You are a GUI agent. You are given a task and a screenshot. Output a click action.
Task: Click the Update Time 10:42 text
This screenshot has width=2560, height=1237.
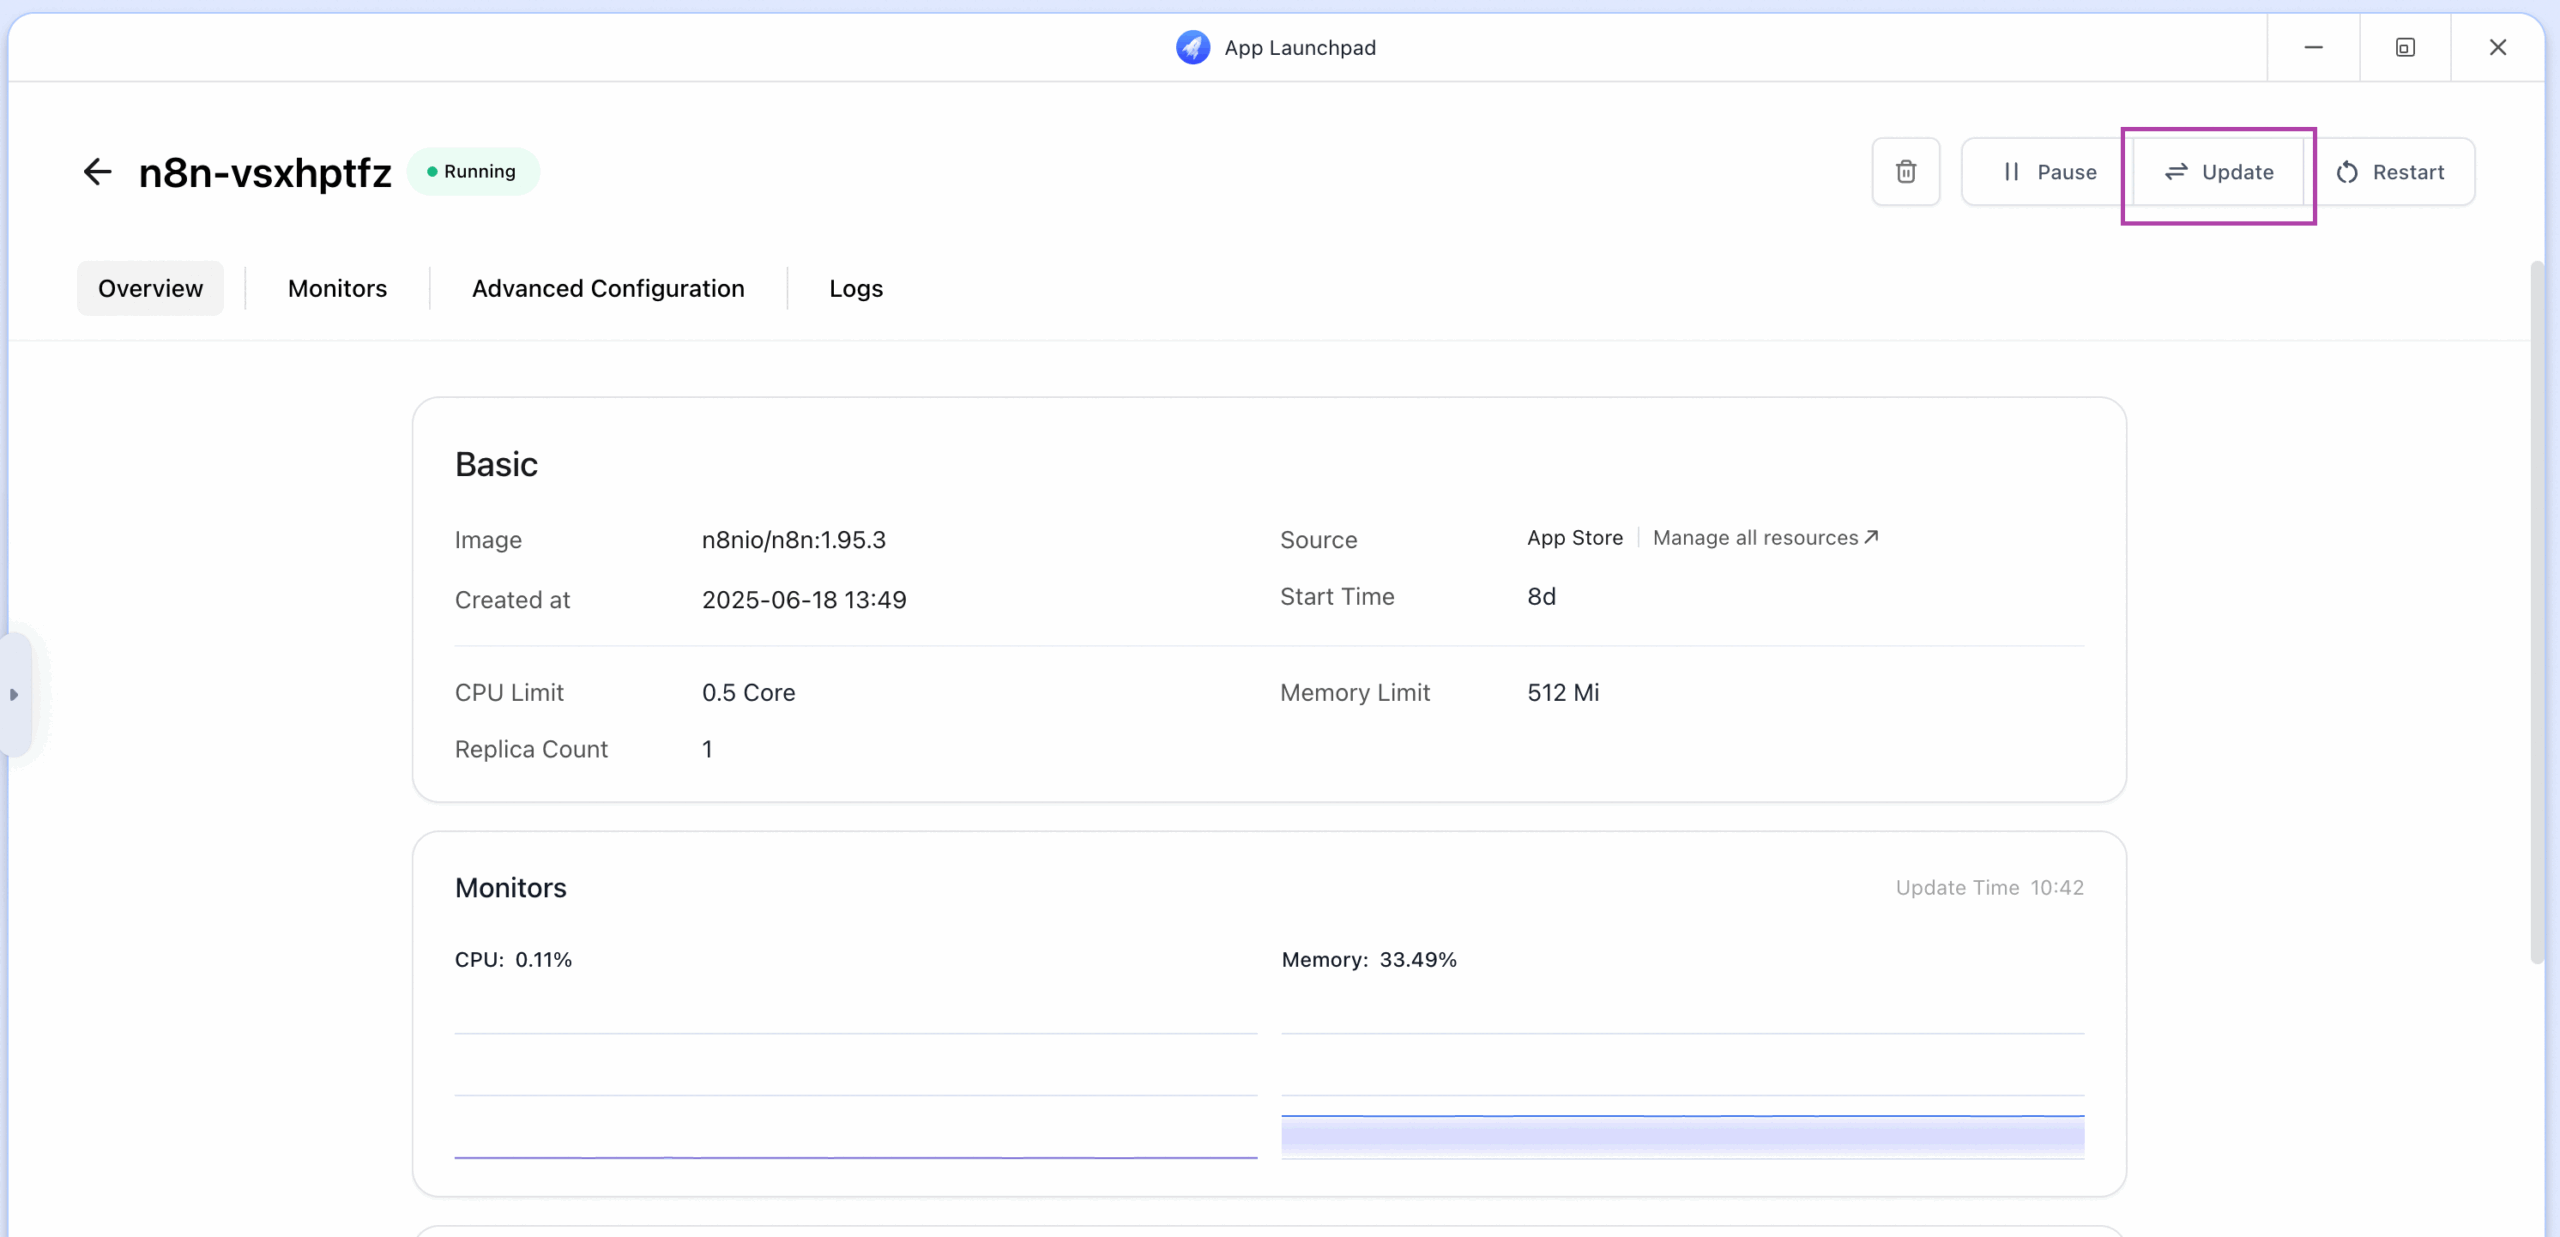tap(1990, 888)
